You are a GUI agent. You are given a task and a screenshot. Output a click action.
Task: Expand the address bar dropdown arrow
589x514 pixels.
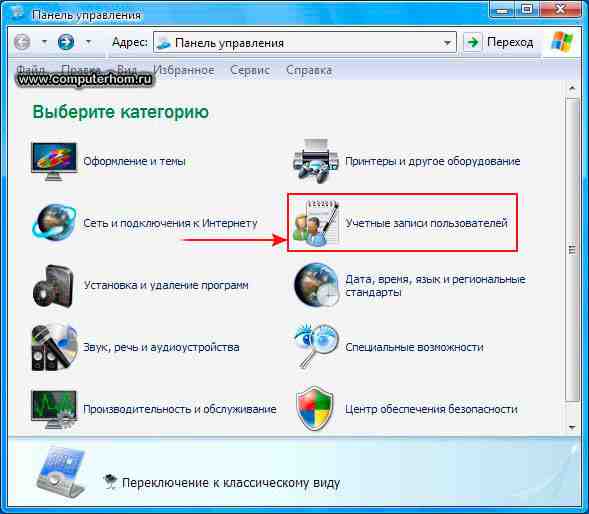pos(447,42)
